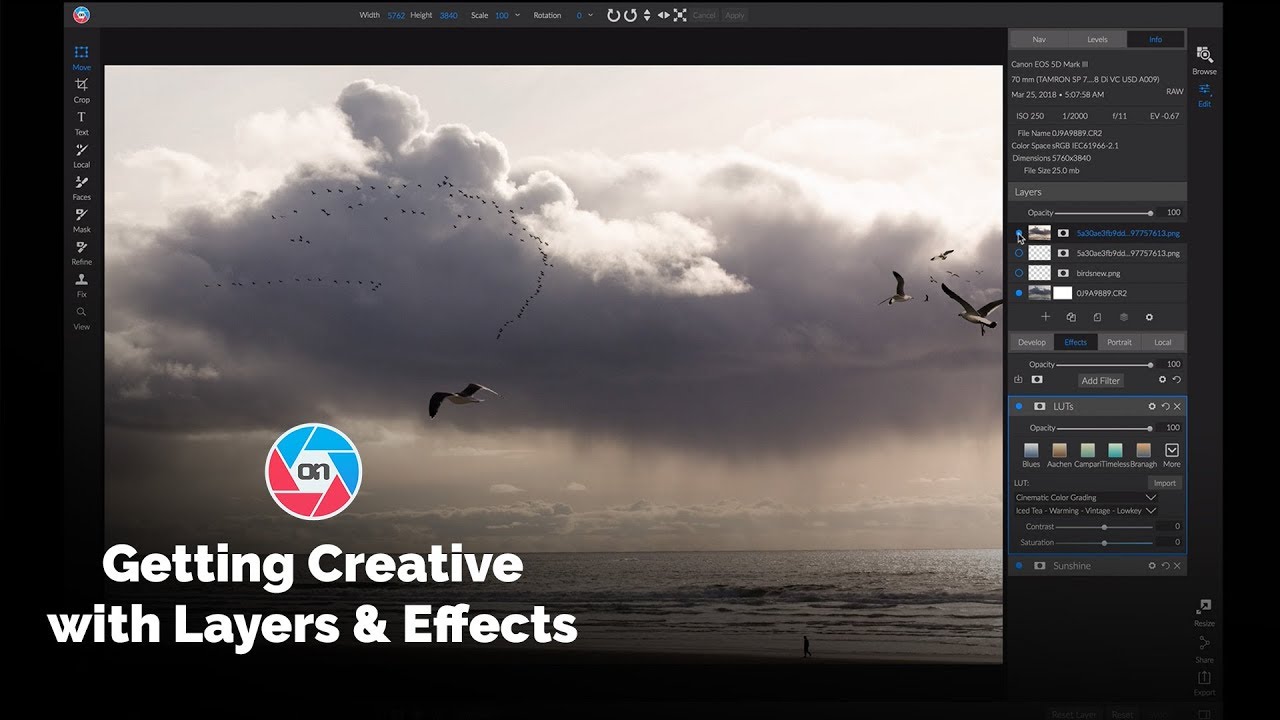The width and height of the screenshot is (1280, 720).
Task: Toggle visibility of second 5a30ae3fb9dd png layer
Action: [1019, 253]
